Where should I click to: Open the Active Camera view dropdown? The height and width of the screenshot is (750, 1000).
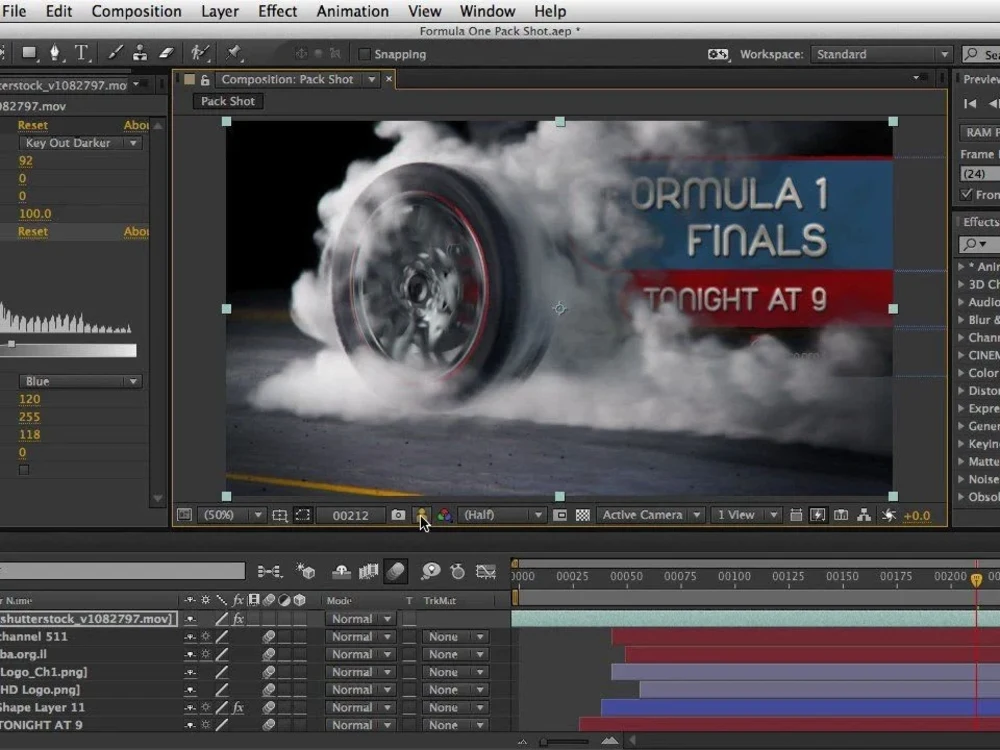[x=651, y=515]
